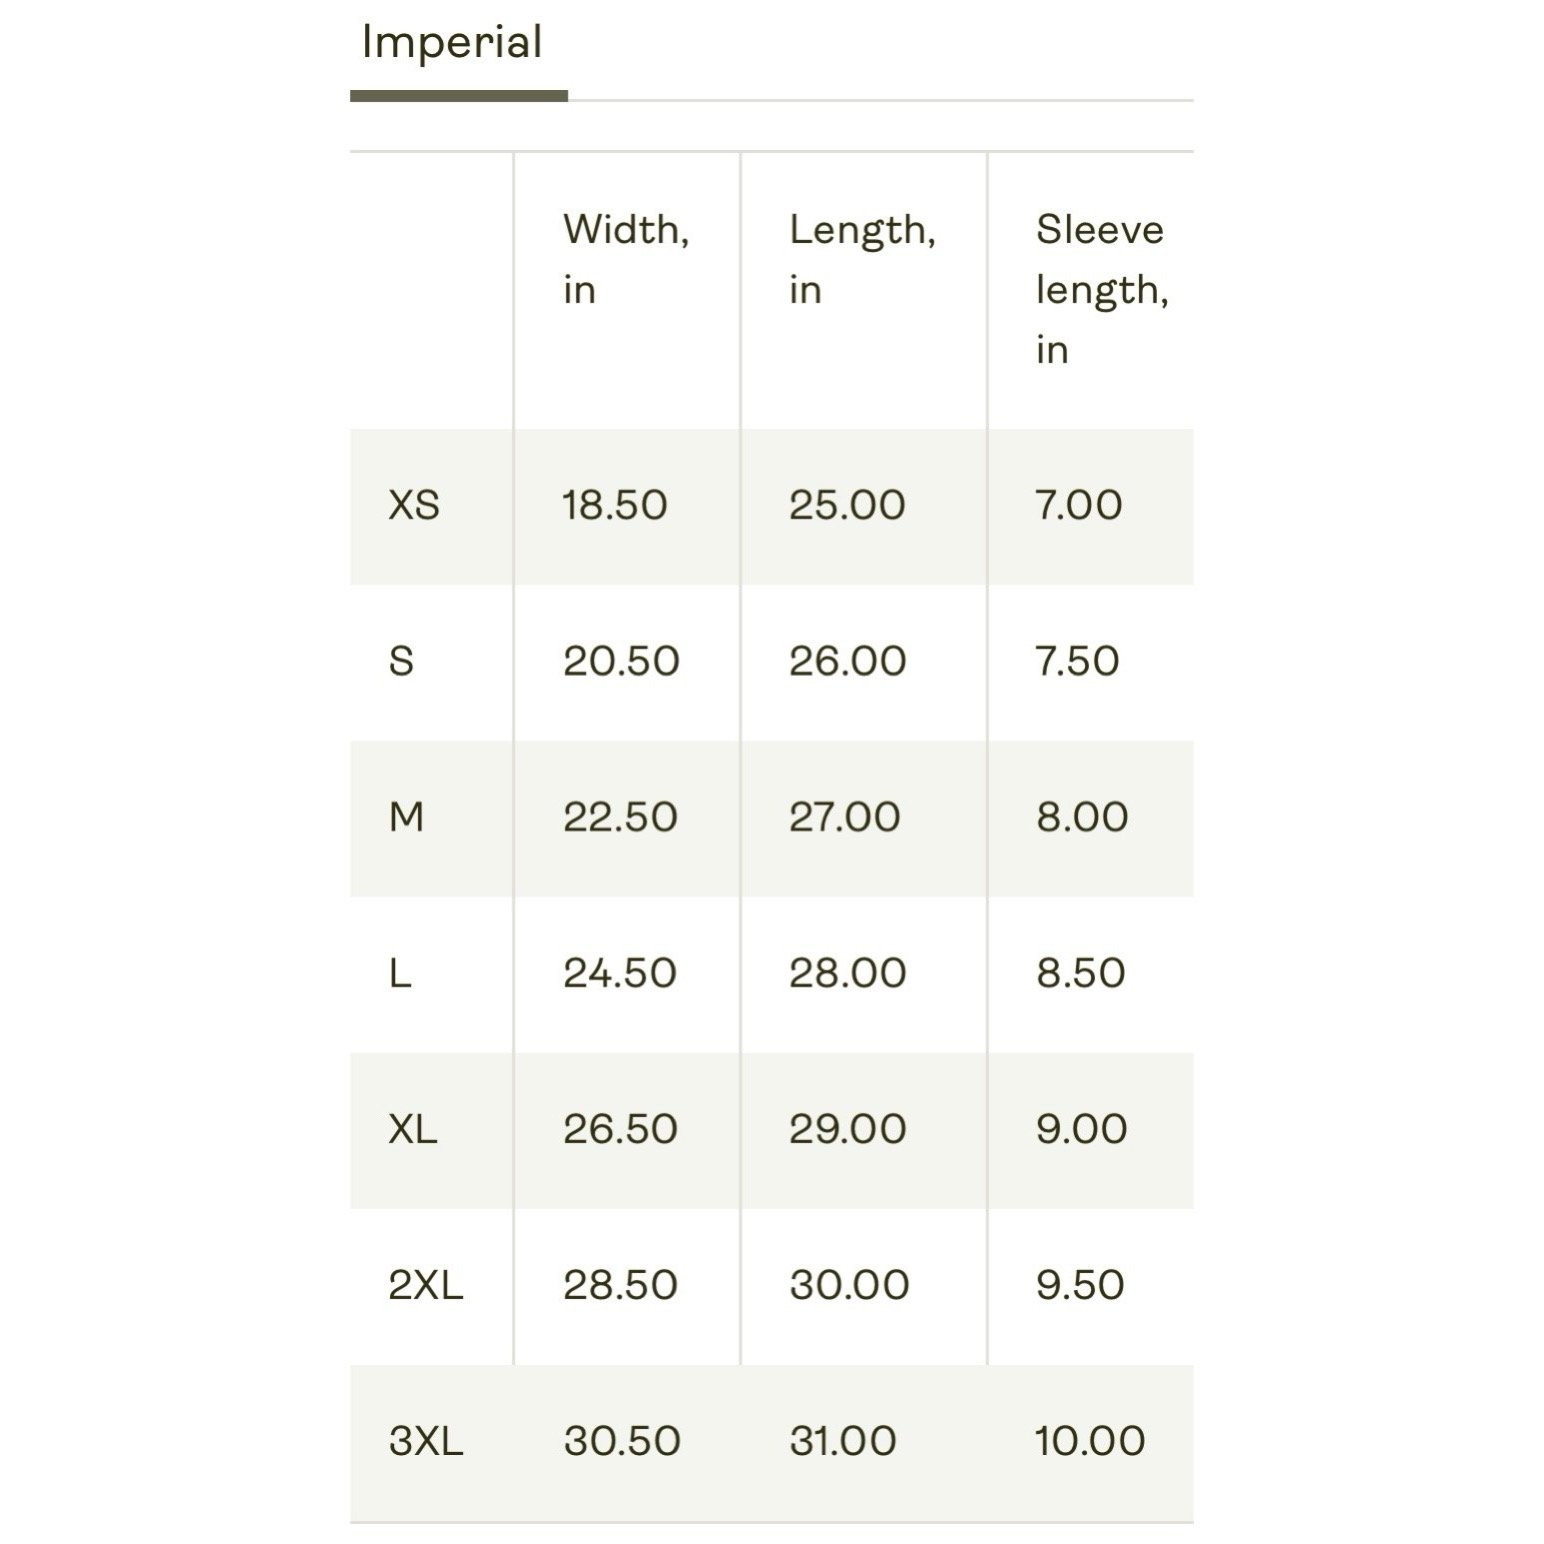
Task: Click the 18.50 width value for XS
Action: (614, 505)
